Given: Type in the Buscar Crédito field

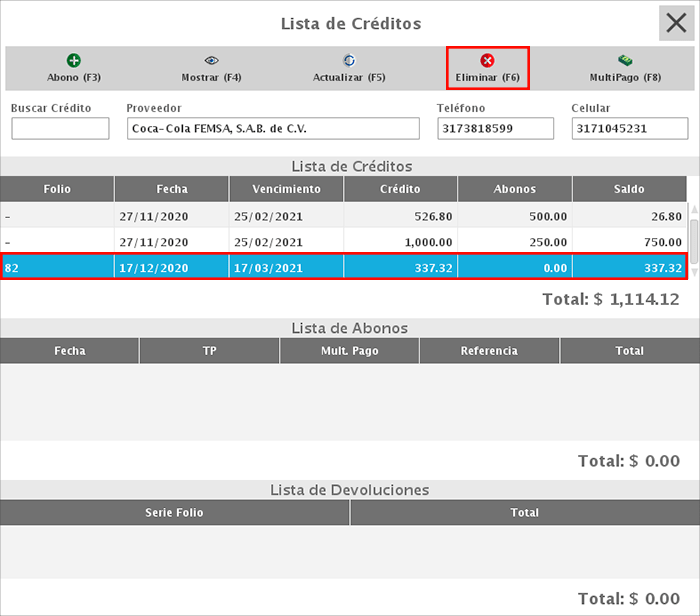Looking at the screenshot, I should [x=60, y=129].
